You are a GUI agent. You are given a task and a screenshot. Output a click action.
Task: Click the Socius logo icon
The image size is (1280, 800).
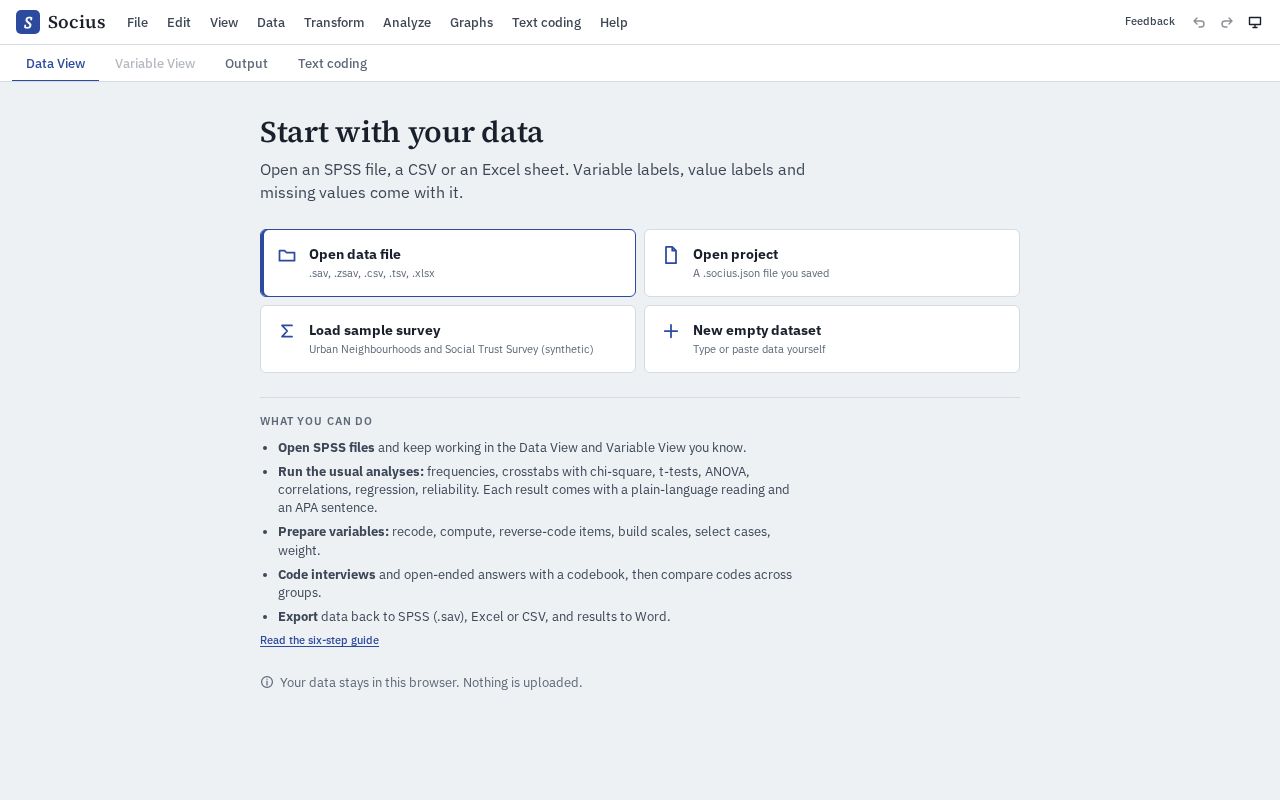pos(28,22)
